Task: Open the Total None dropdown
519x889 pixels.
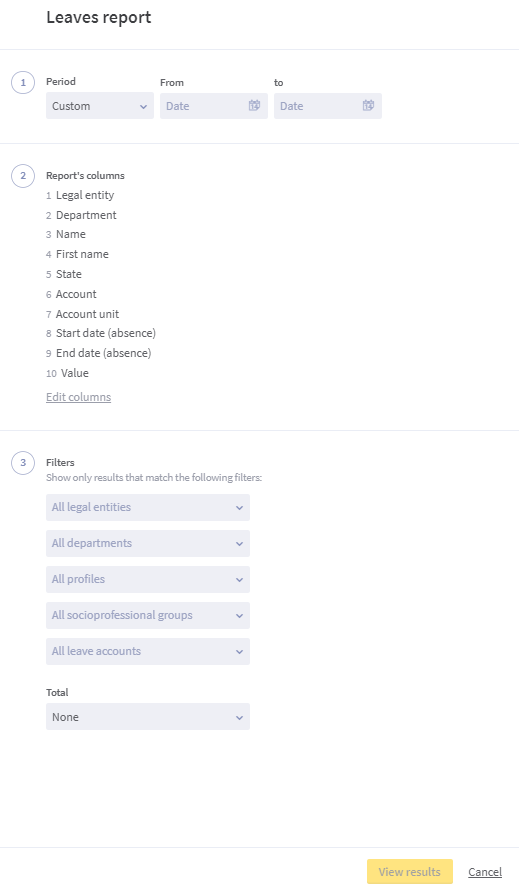Action: pyautogui.click(x=147, y=717)
